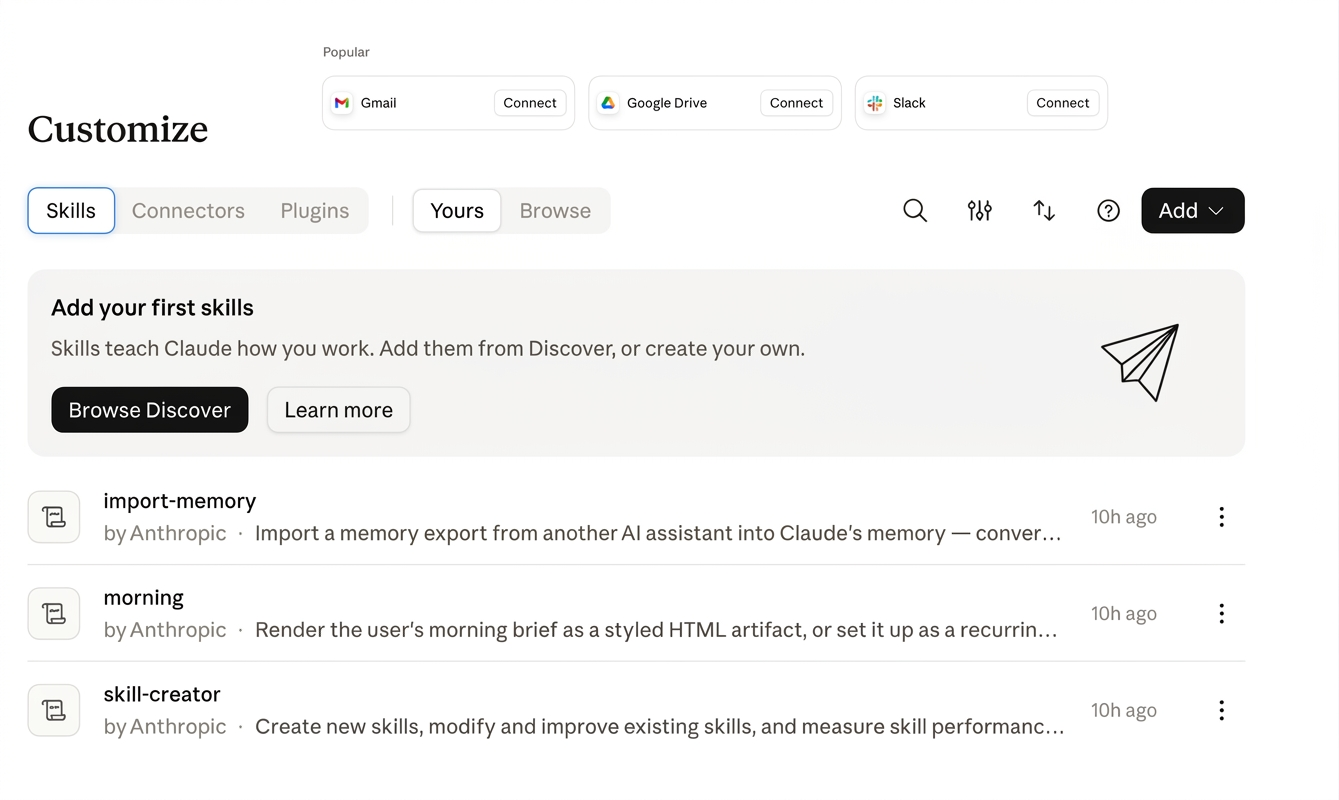Connect the Gmail connector
The image size is (1339, 800).
530,103
